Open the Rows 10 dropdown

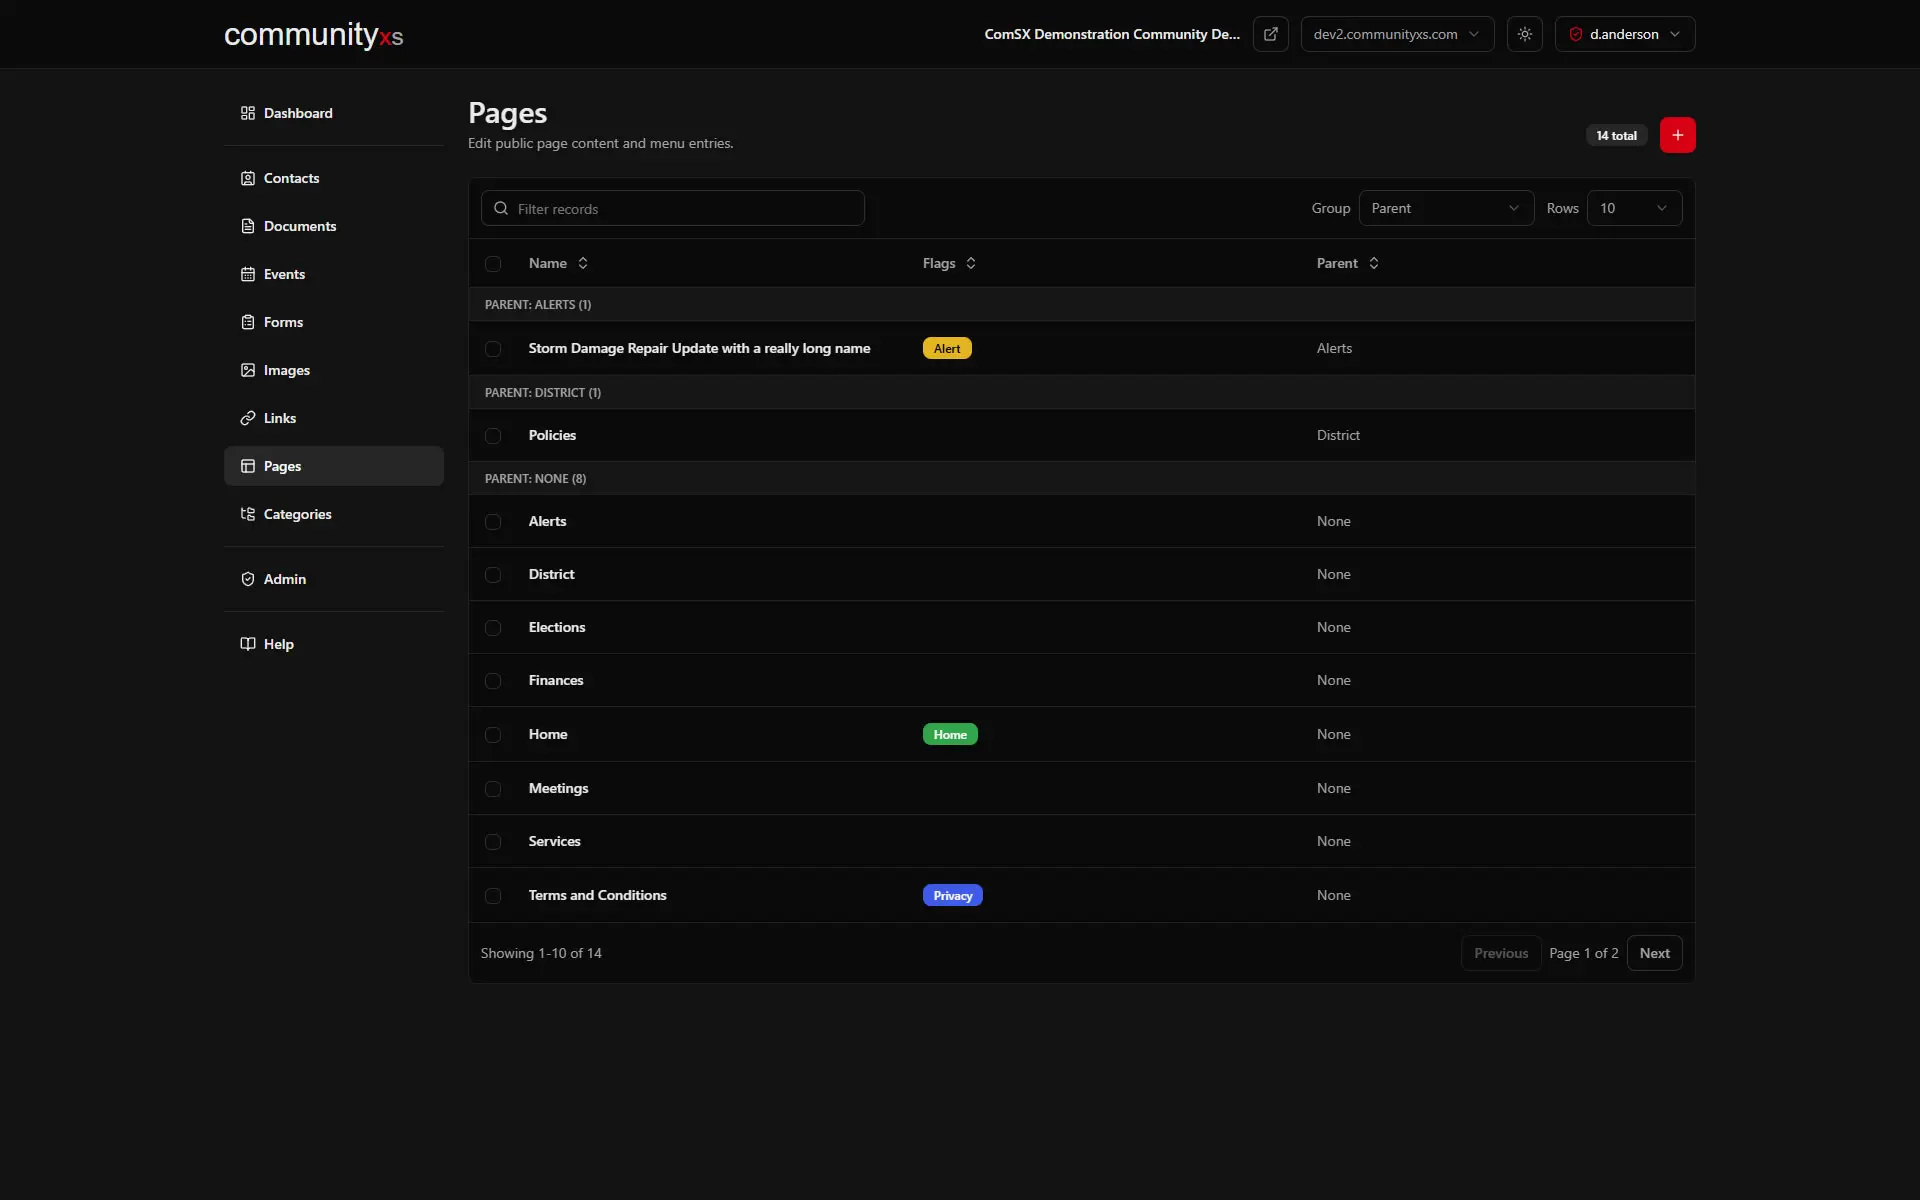point(1634,208)
